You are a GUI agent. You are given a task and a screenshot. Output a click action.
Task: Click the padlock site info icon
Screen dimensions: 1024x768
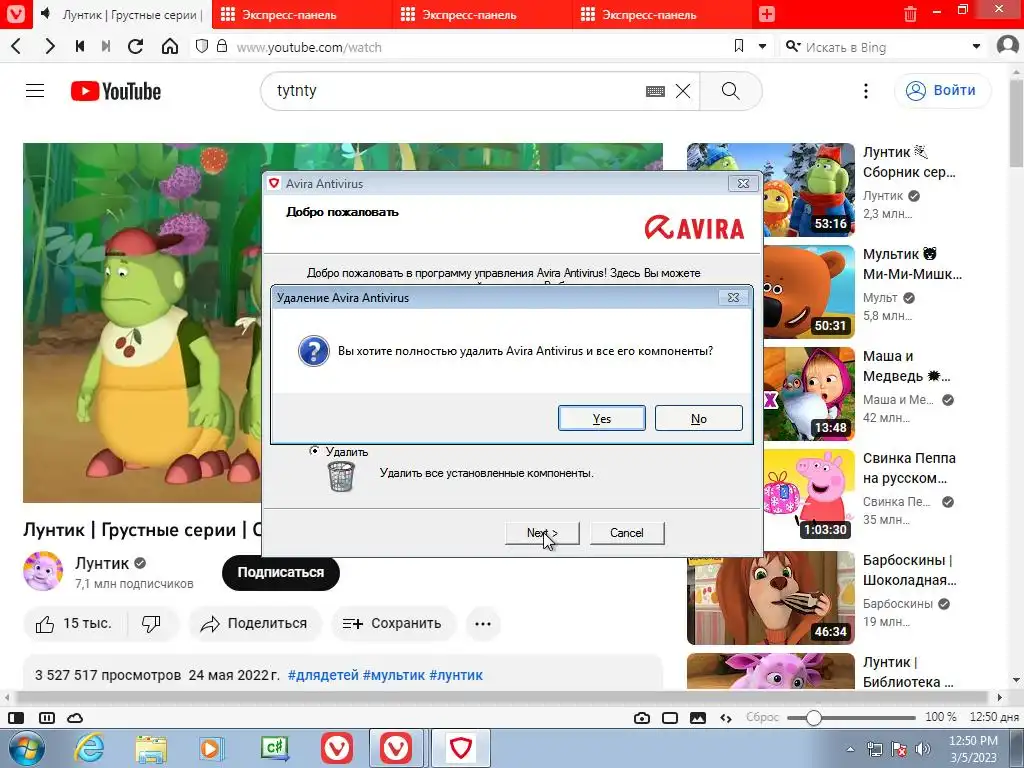(x=222, y=46)
